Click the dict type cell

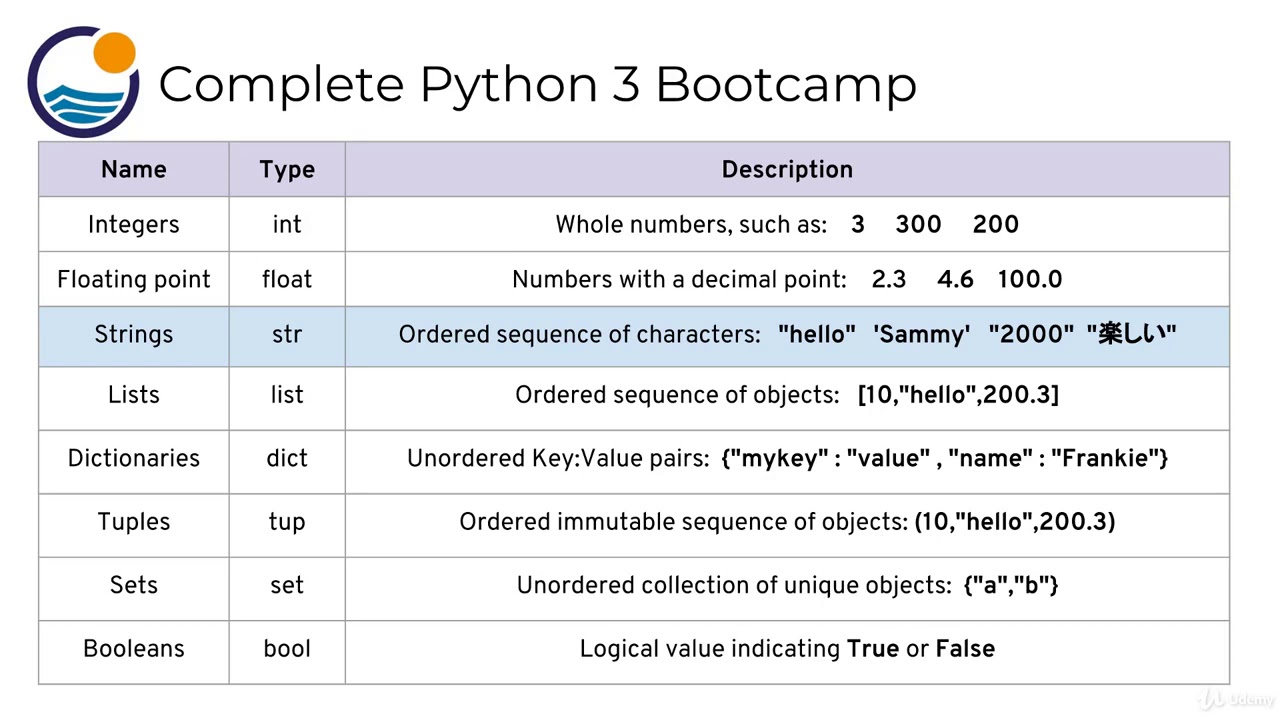click(287, 459)
